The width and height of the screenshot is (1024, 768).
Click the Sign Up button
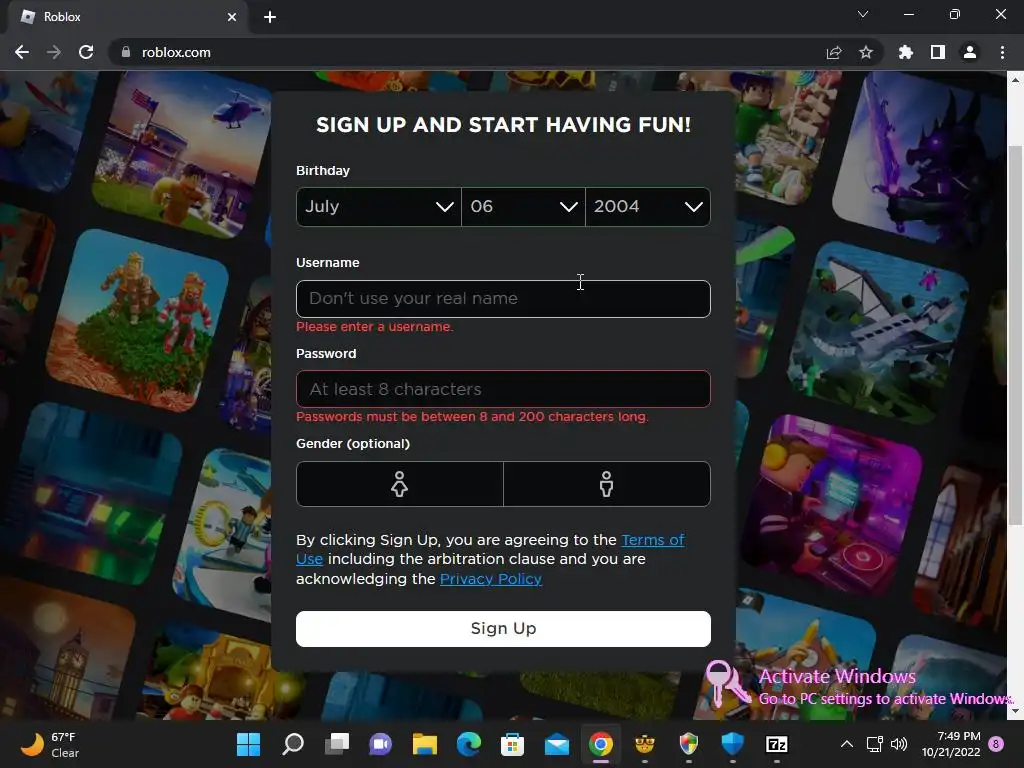503,628
